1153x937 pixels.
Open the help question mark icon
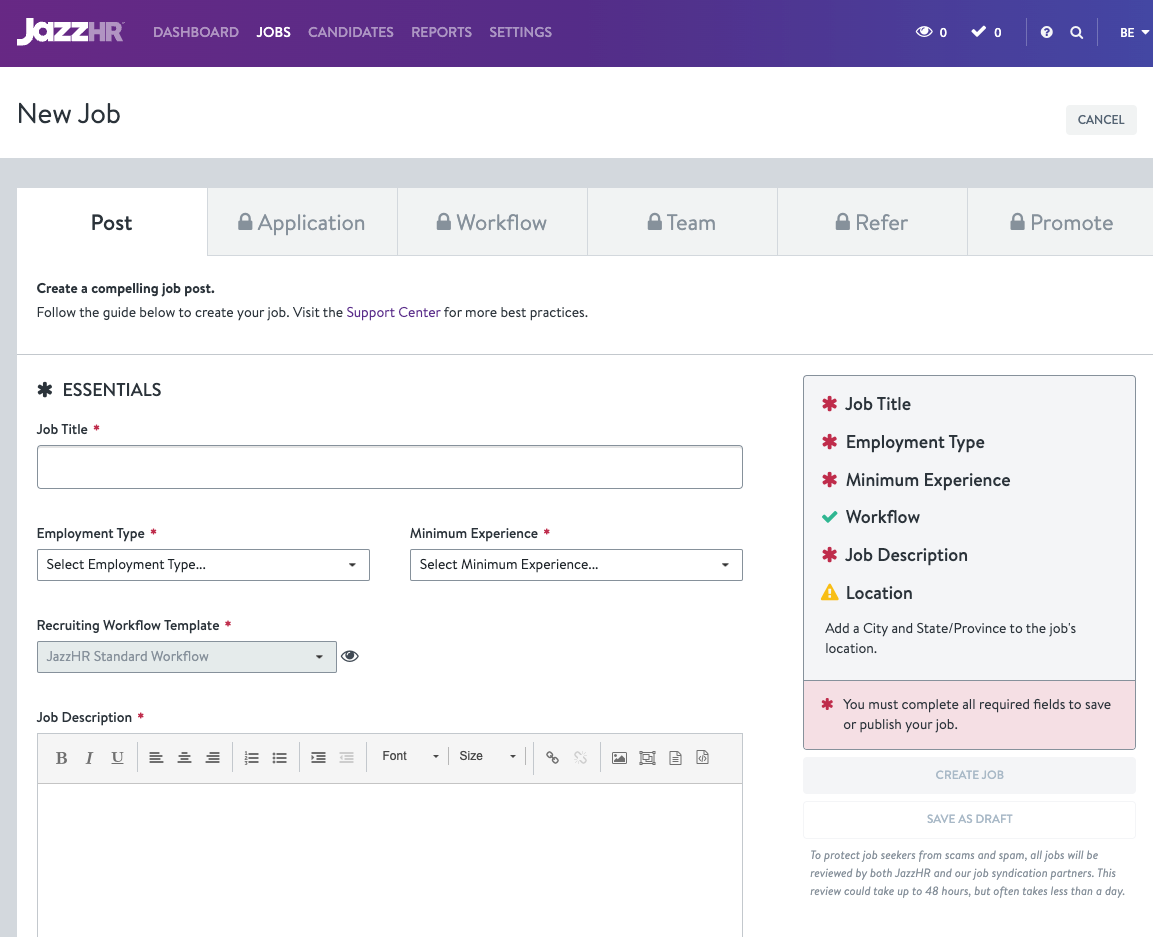pyautogui.click(x=1047, y=32)
